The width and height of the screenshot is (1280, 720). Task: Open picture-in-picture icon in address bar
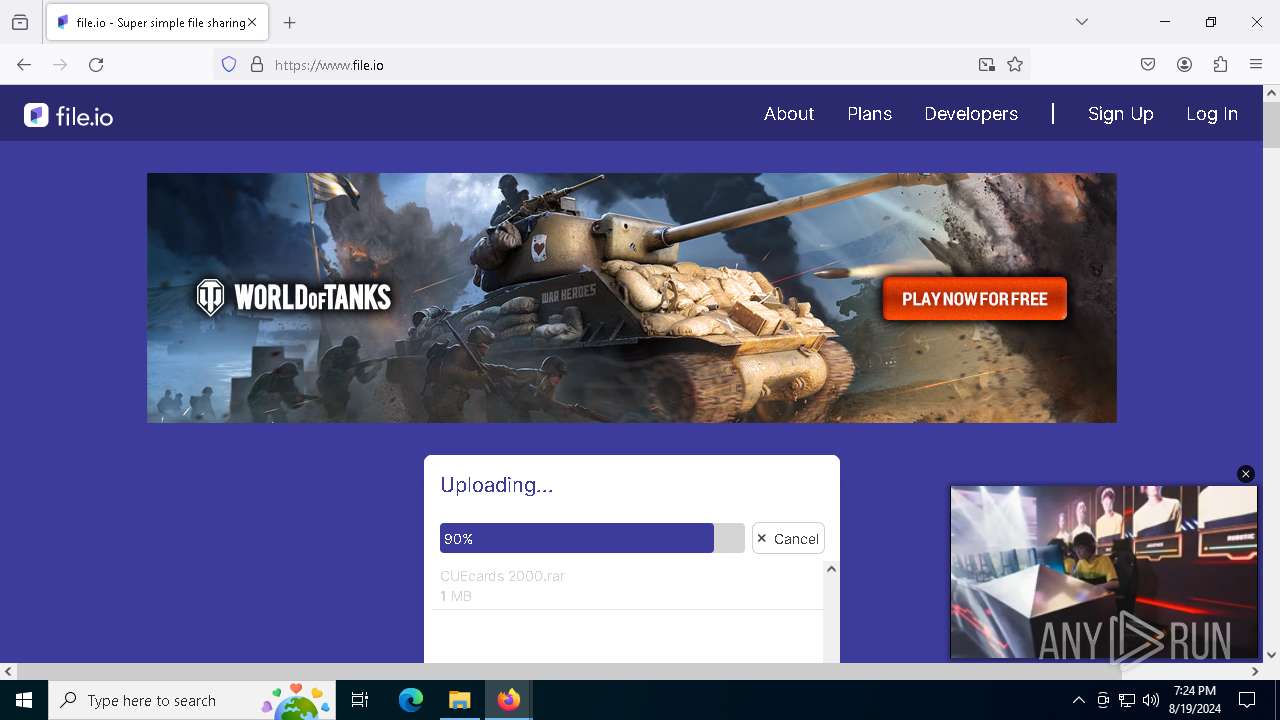pos(987,65)
